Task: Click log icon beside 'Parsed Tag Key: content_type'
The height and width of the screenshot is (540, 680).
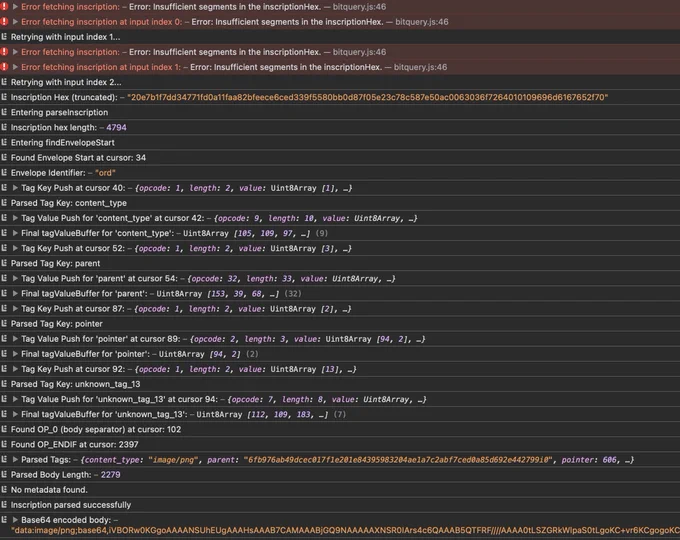Action: pos(4,203)
